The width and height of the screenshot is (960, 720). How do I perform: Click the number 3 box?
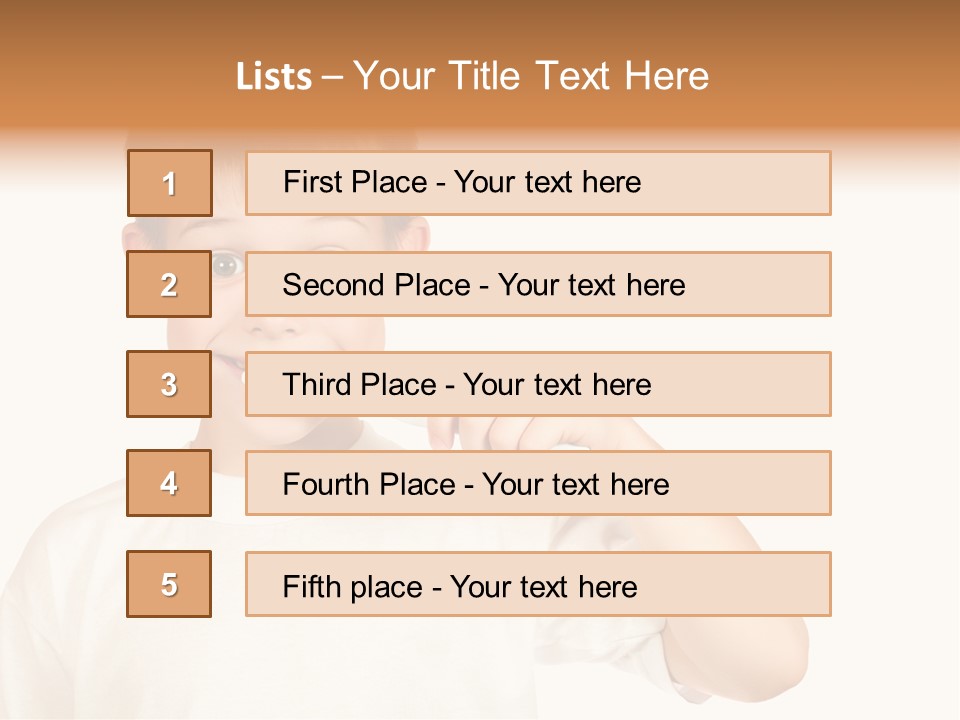(169, 384)
